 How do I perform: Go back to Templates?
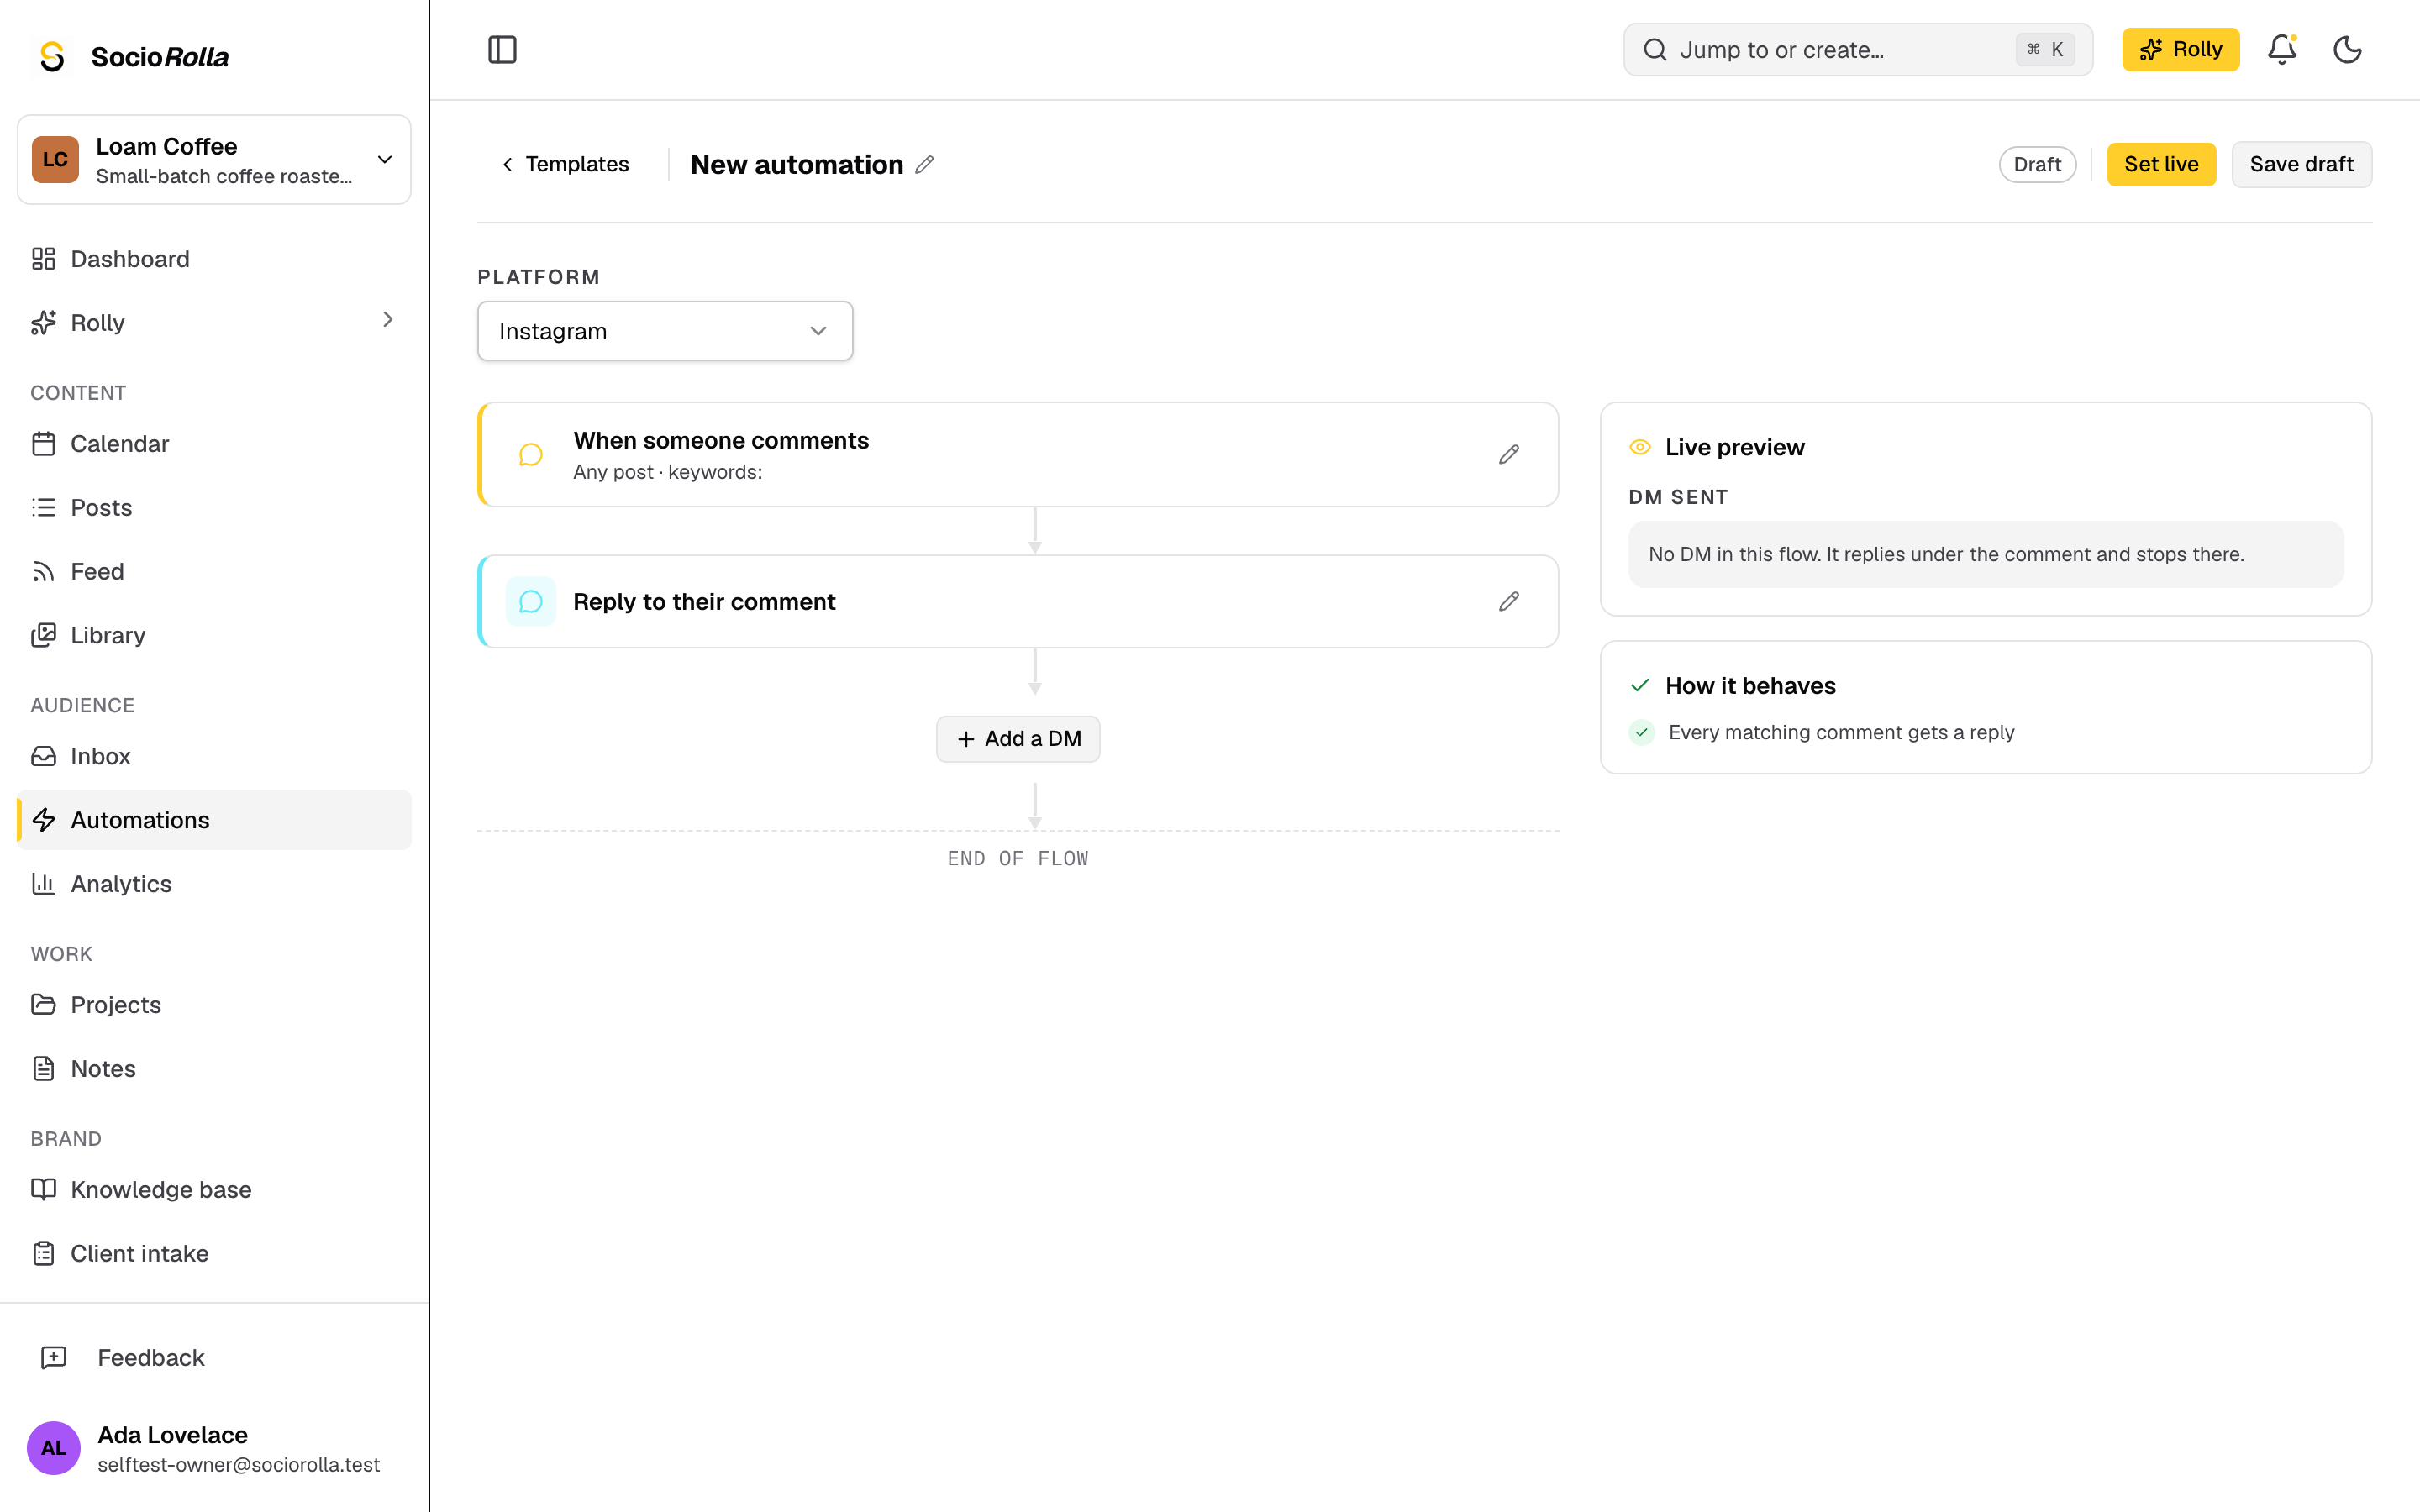coord(565,164)
